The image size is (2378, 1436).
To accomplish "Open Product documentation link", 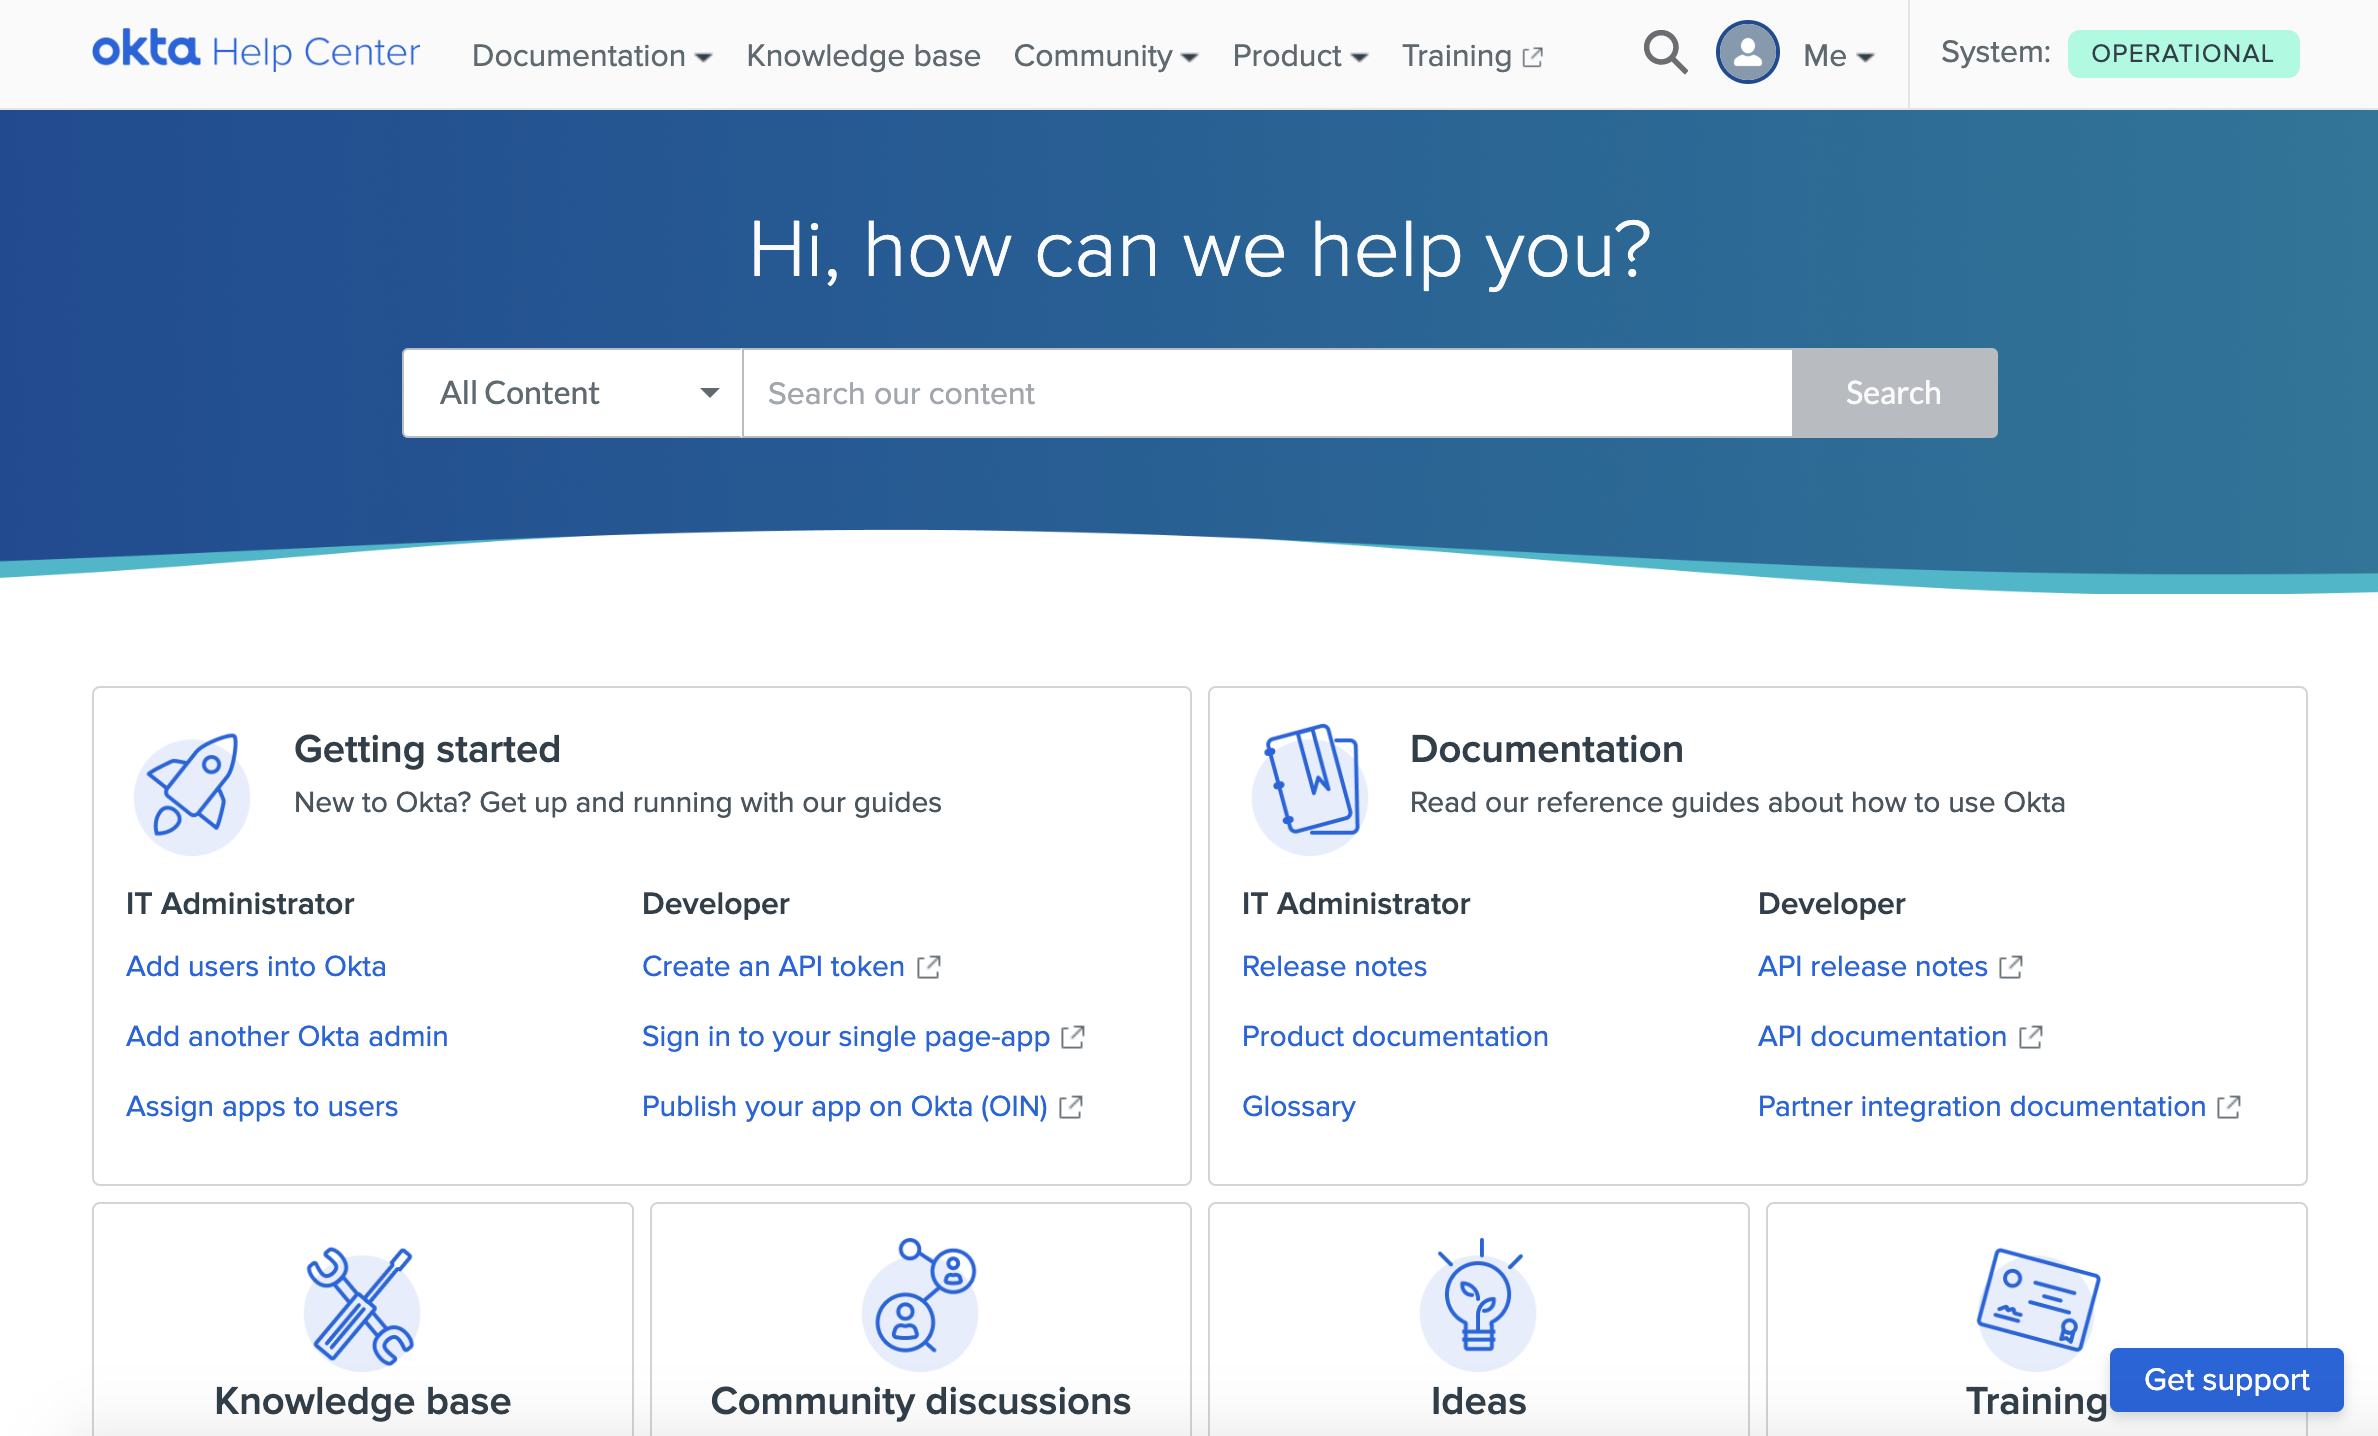I will (1395, 1037).
